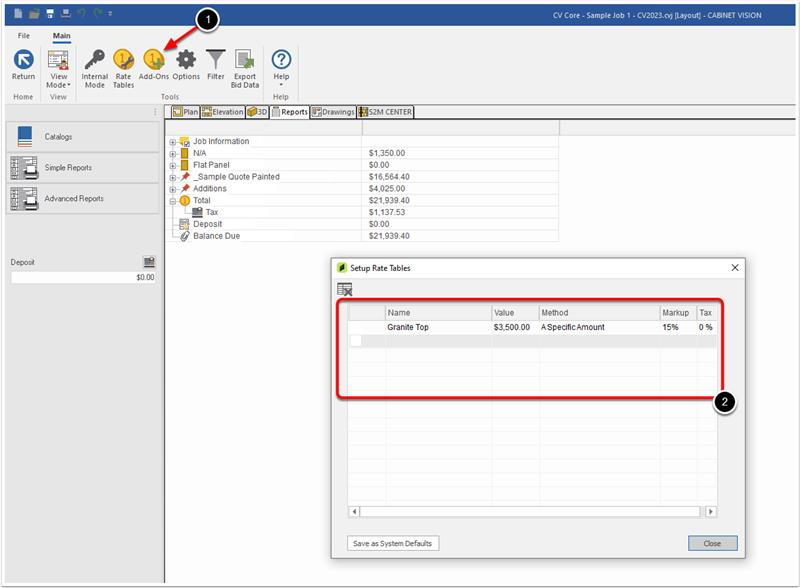
Task: Switch to the Plan tab
Action: 185,112
